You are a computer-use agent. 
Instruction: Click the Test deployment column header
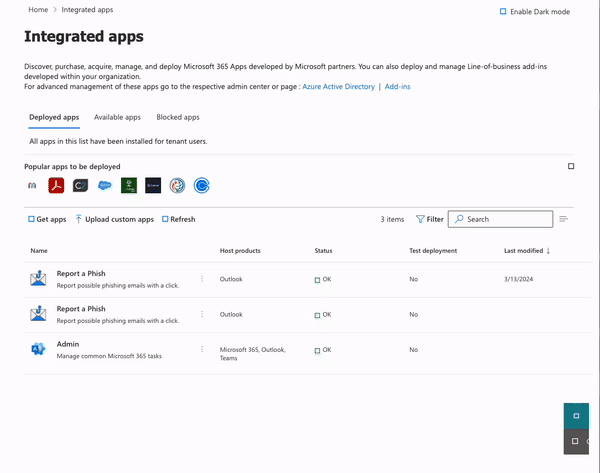point(433,251)
